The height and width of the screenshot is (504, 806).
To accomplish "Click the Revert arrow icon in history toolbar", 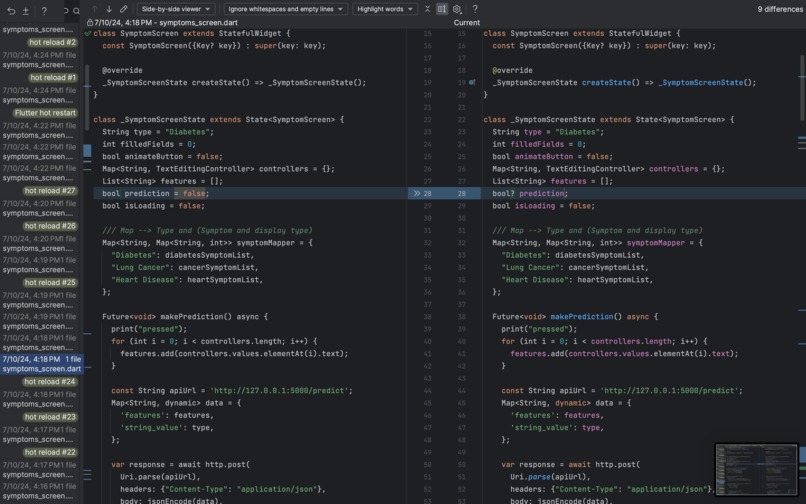I will [x=11, y=10].
